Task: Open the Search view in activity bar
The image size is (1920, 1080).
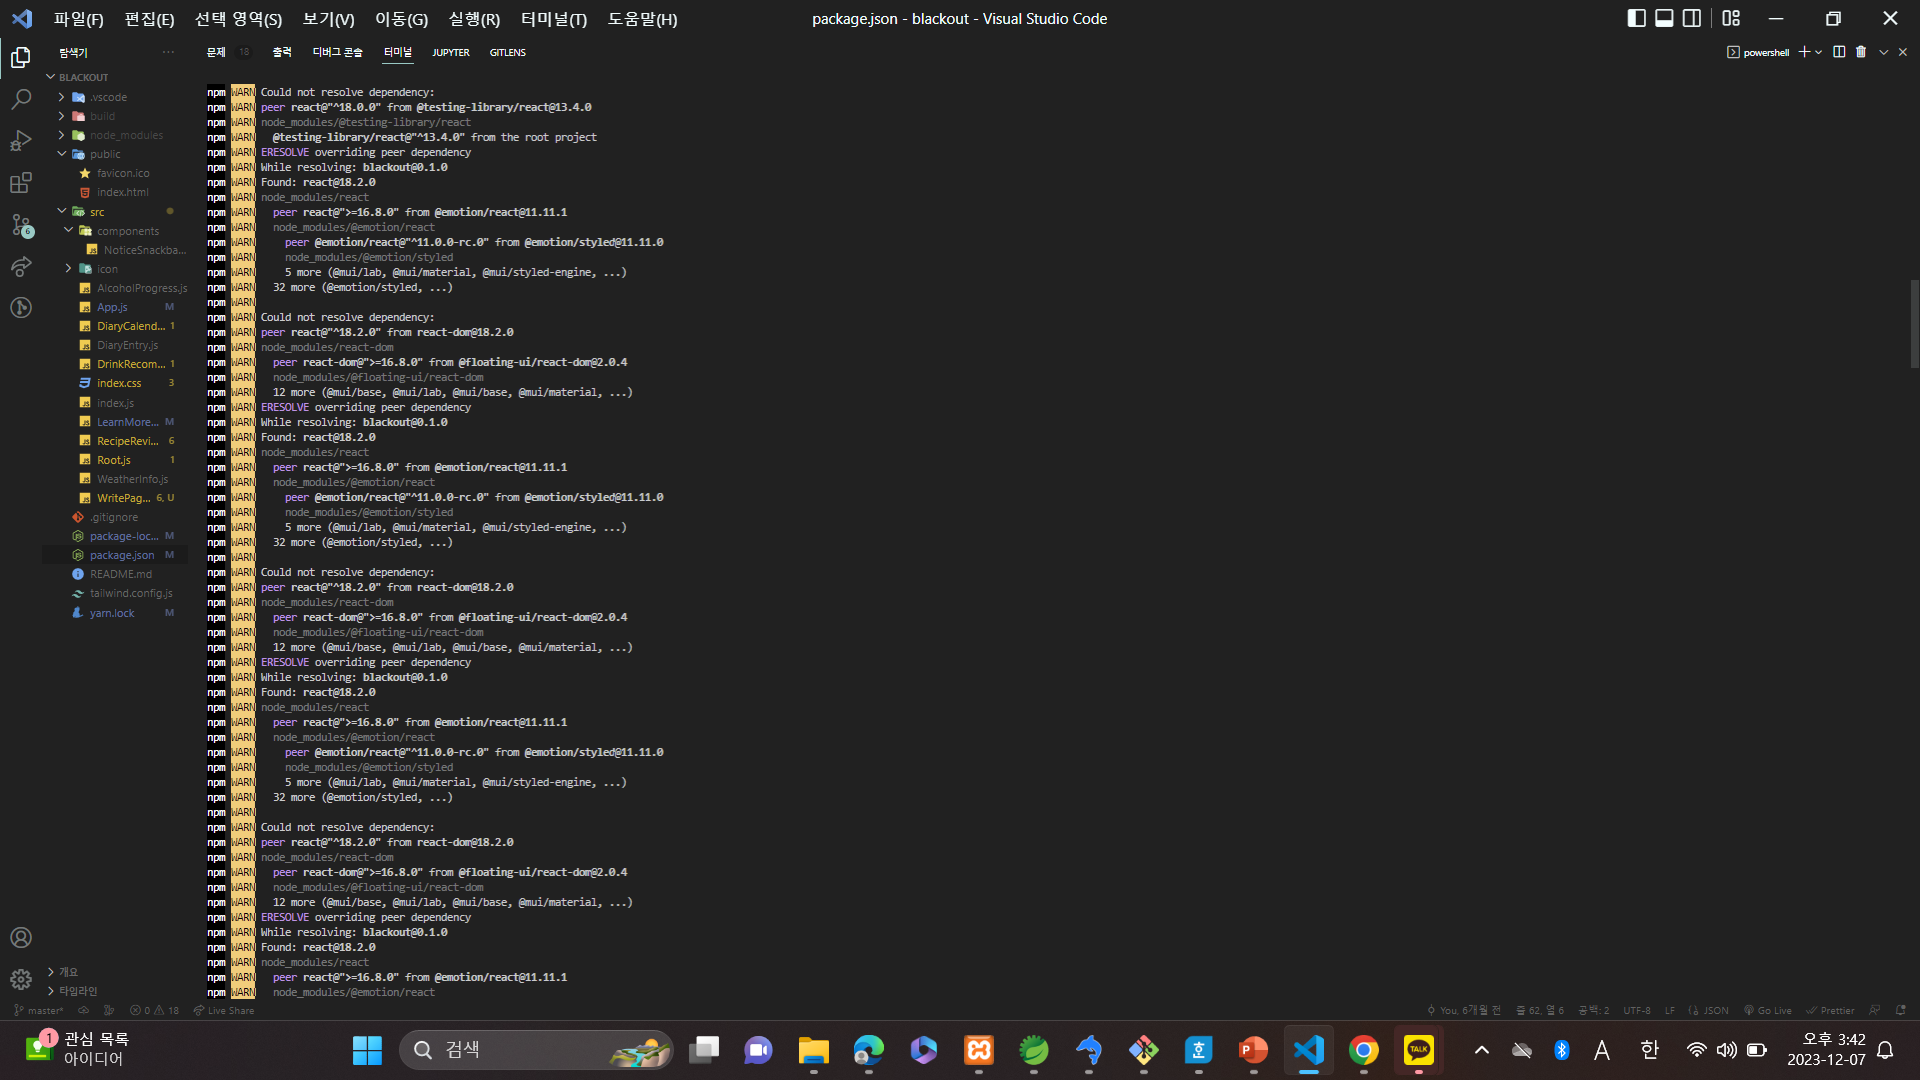Action: [21, 99]
